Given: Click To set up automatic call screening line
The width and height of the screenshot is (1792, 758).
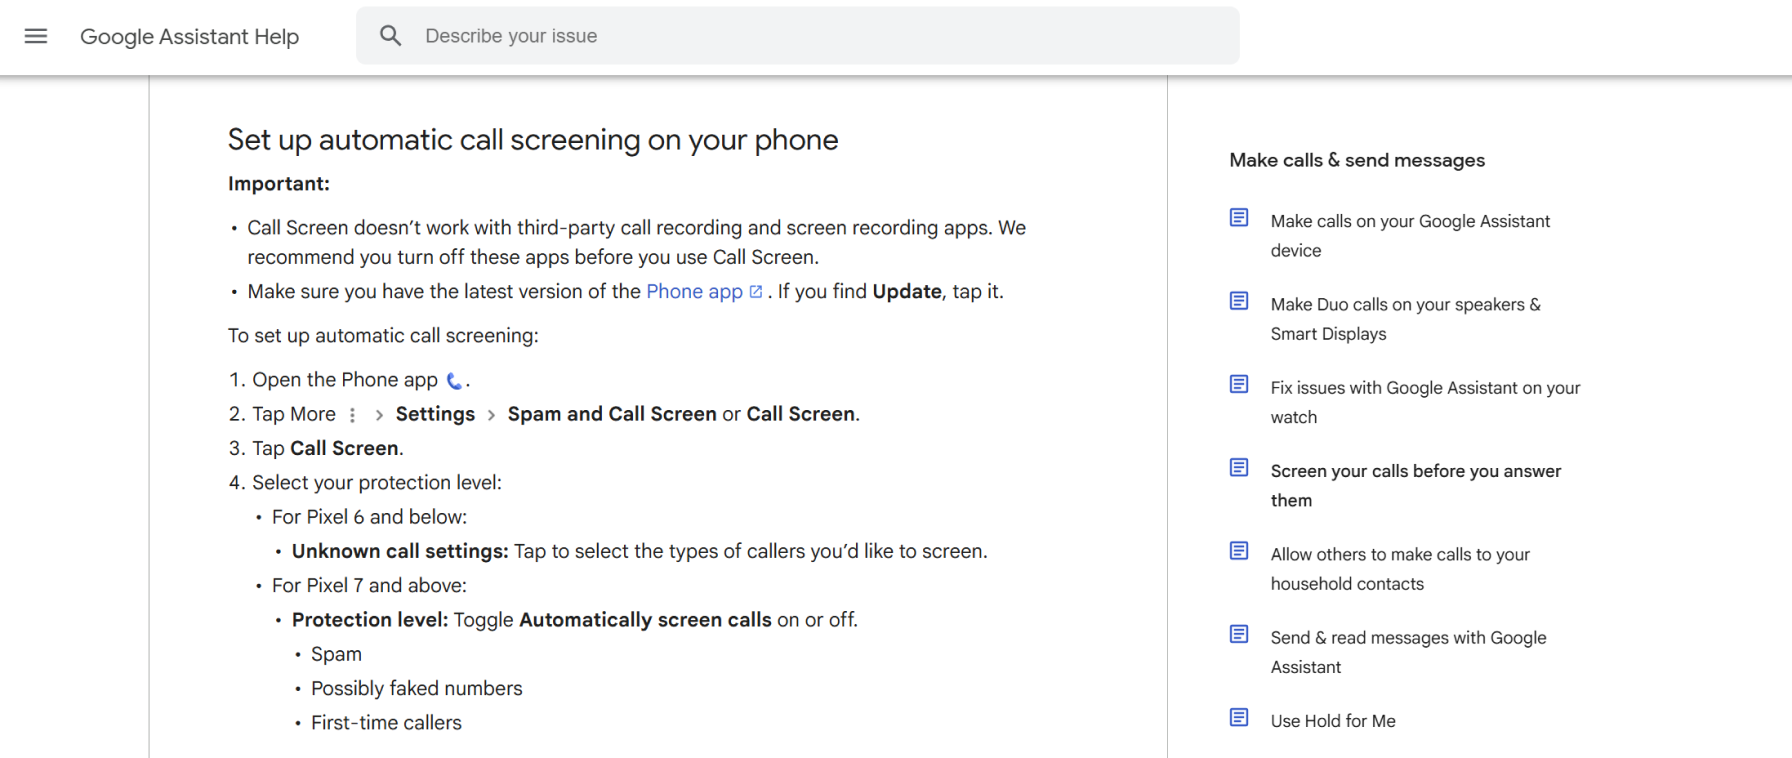Looking at the screenshot, I should [x=383, y=336].
